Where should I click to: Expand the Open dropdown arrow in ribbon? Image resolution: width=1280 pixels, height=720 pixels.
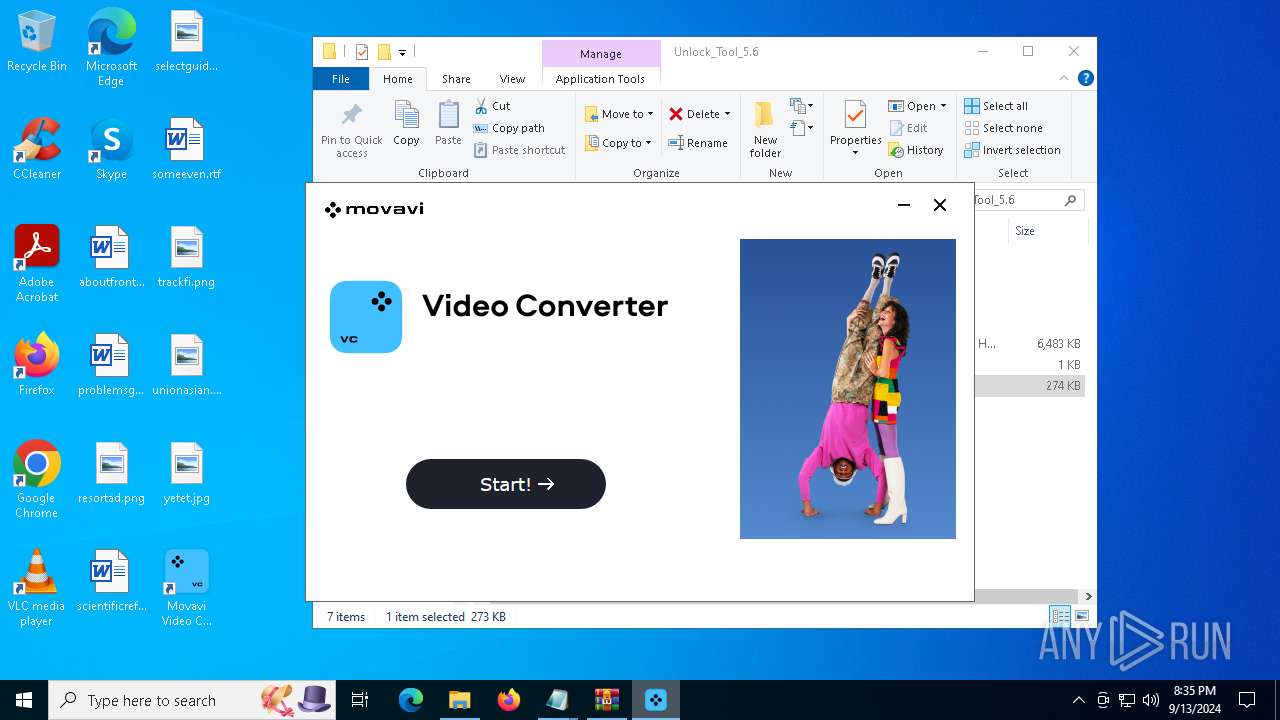tap(943, 106)
